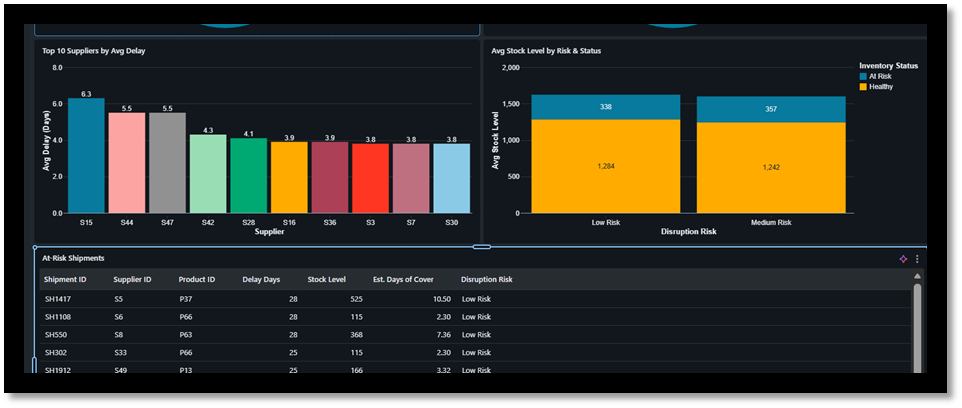The image size is (962, 408).
Task: Click supplier S5 cell in the table
Action: pyautogui.click(x=118, y=299)
